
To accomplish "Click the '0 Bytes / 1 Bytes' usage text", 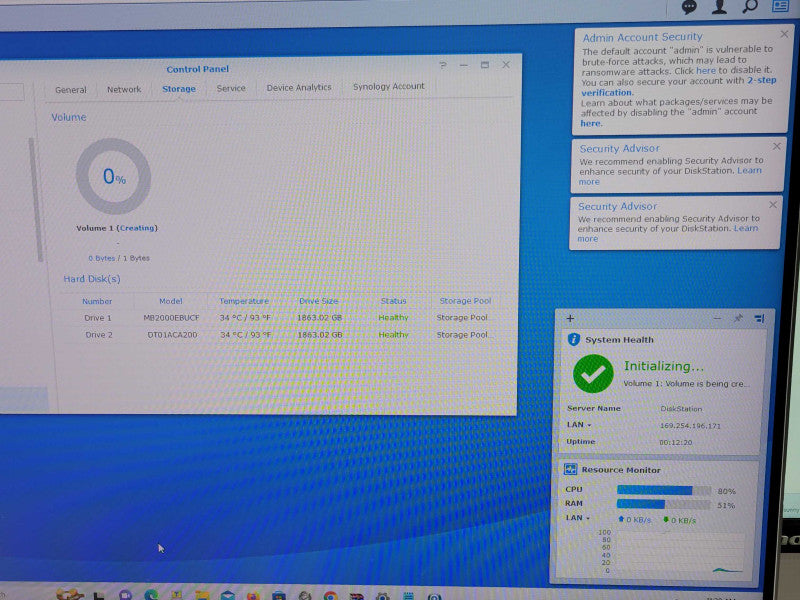I will click(119, 258).
